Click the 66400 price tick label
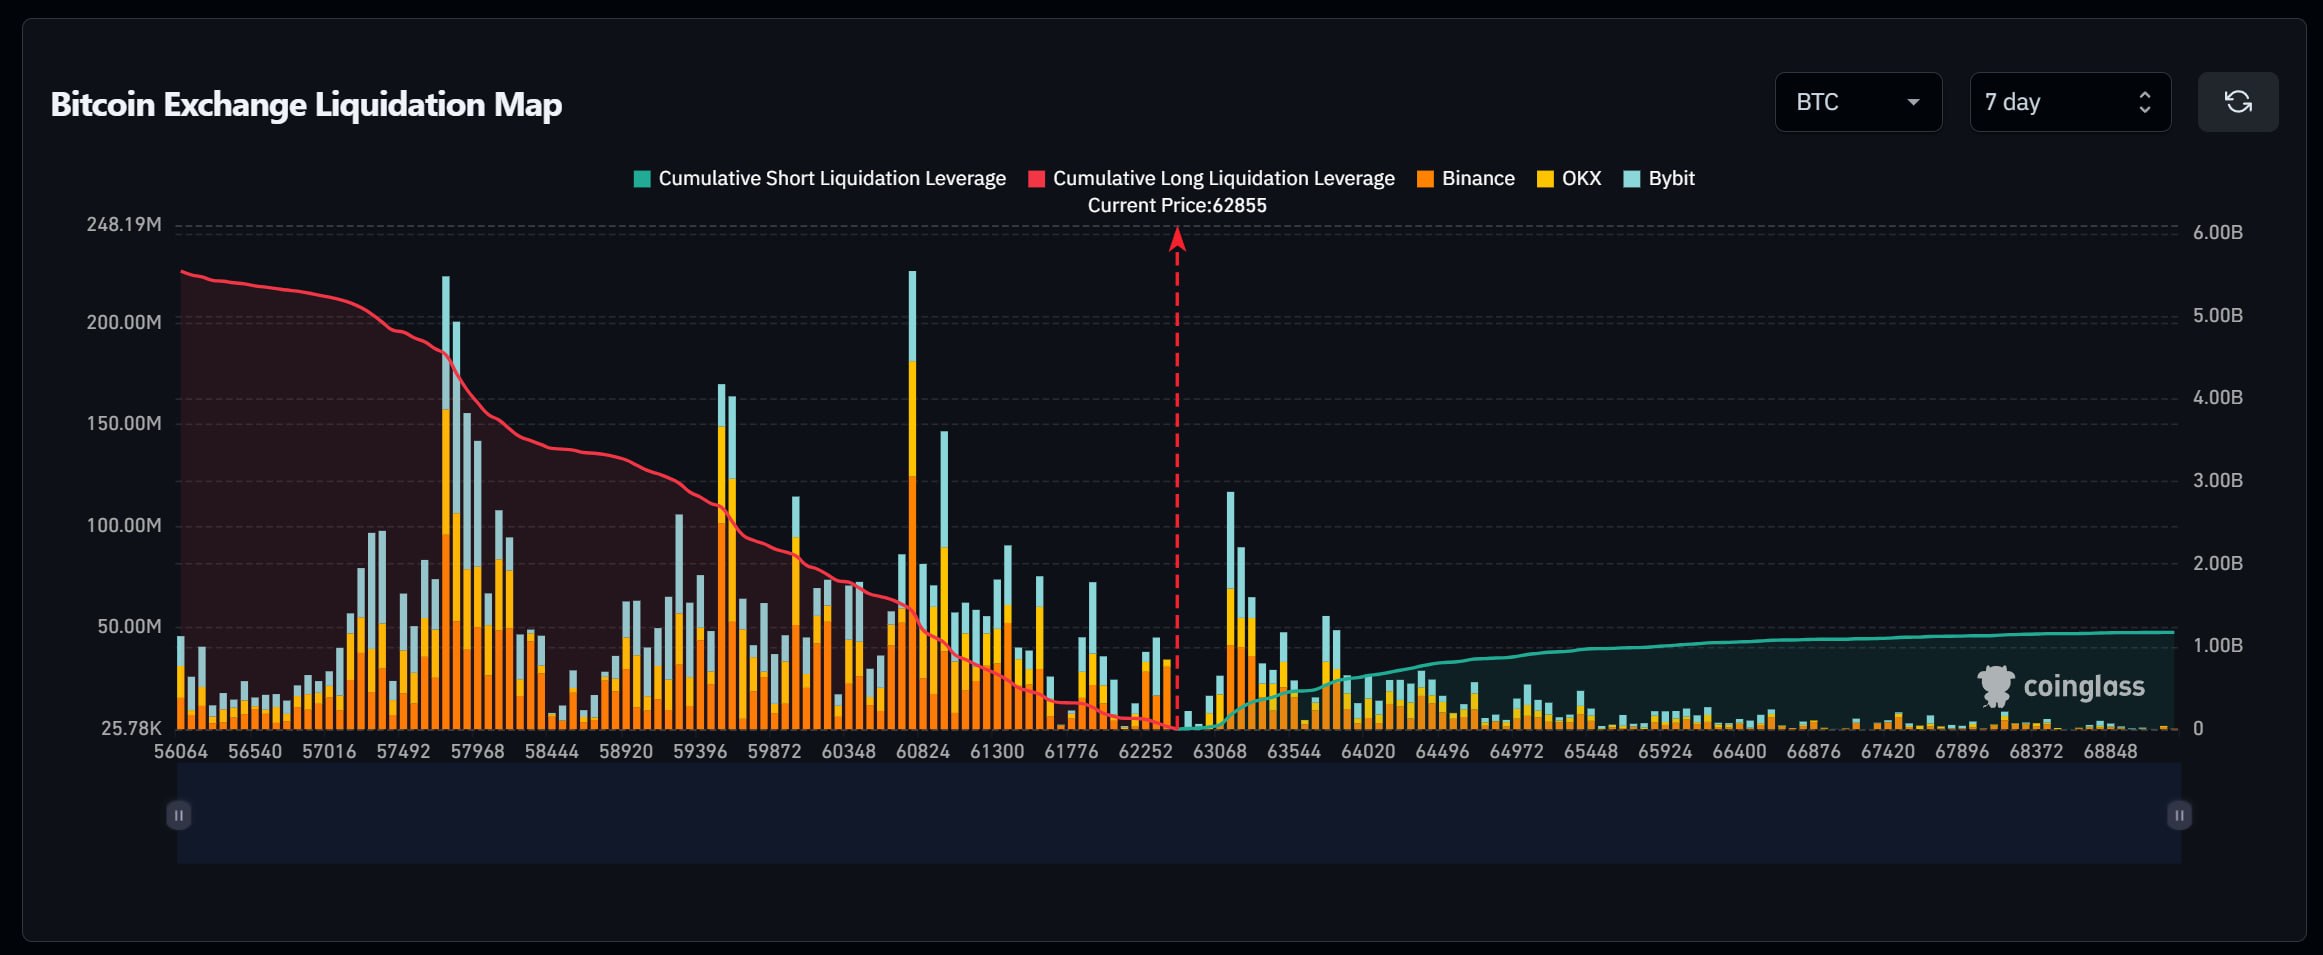2323x955 pixels. coord(1739,751)
